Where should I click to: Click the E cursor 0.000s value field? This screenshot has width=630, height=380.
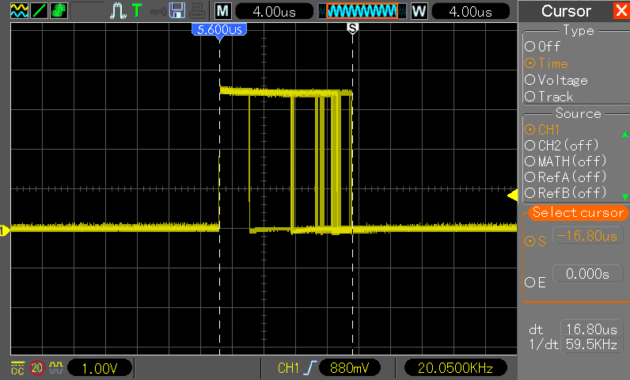587,274
